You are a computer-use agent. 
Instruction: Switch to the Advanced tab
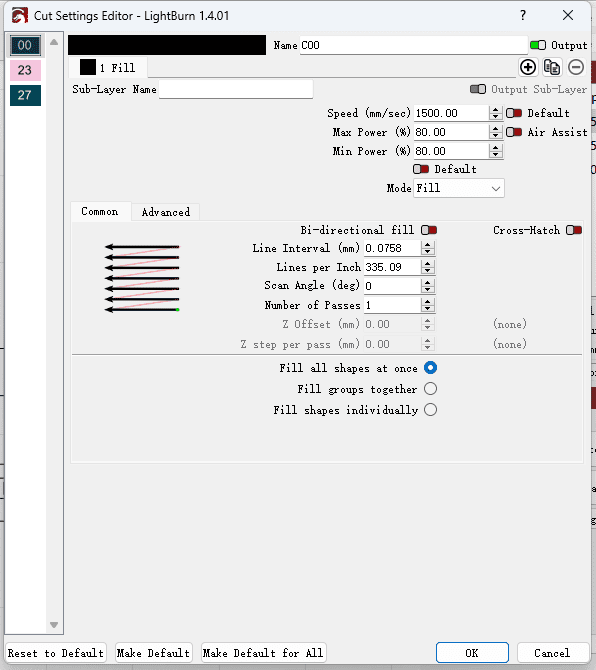[x=166, y=212]
